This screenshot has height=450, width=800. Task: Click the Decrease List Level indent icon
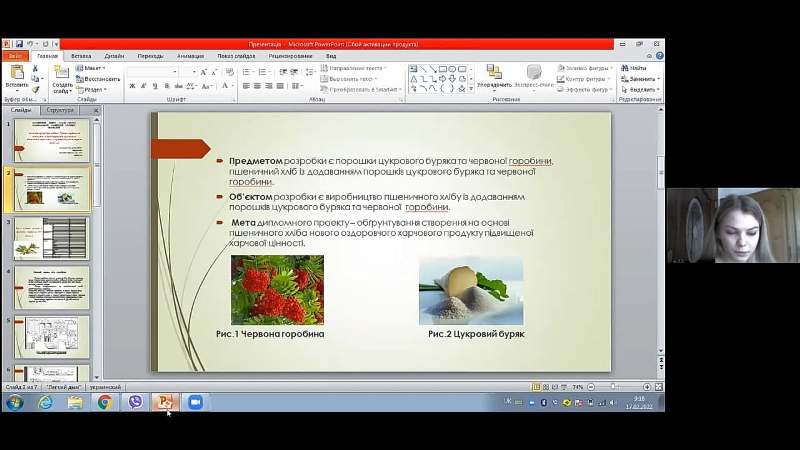coord(283,72)
